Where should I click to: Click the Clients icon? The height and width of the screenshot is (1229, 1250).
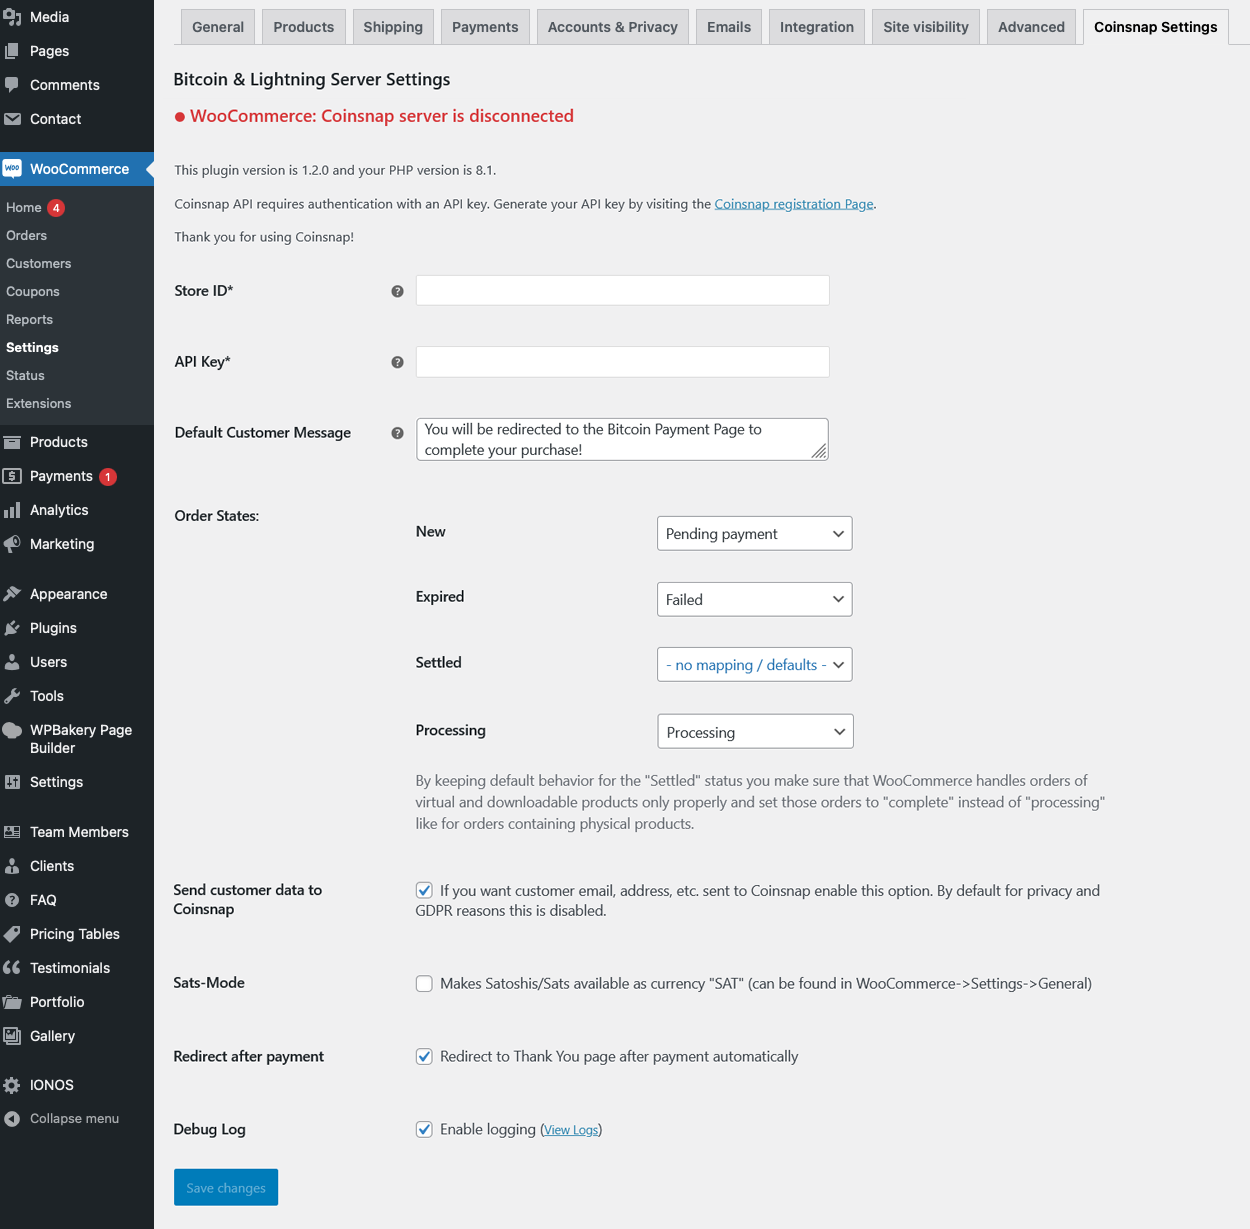pyautogui.click(x=12, y=866)
